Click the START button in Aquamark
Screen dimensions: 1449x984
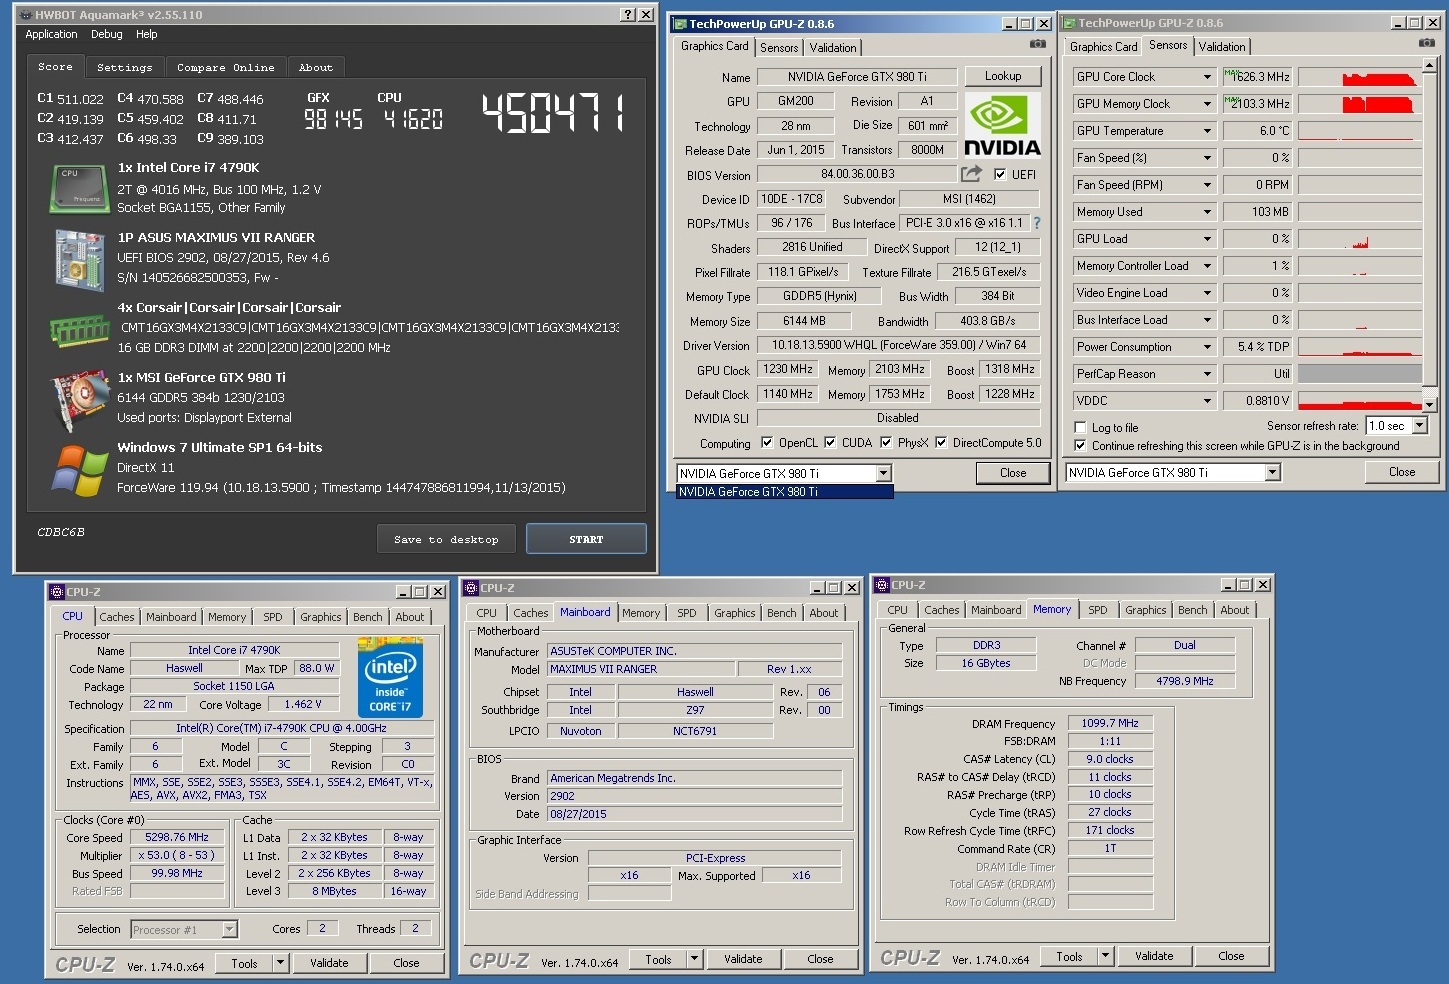[586, 539]
